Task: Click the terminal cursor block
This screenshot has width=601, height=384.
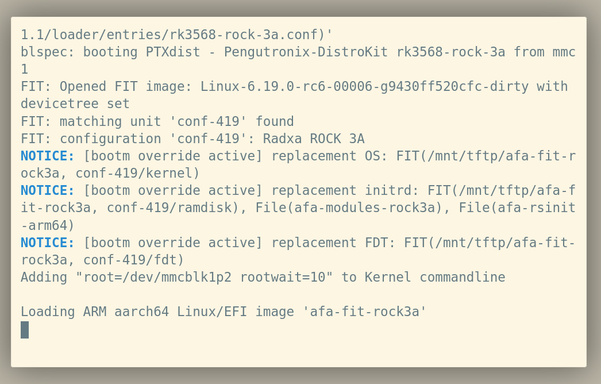Action: [25, 330]
